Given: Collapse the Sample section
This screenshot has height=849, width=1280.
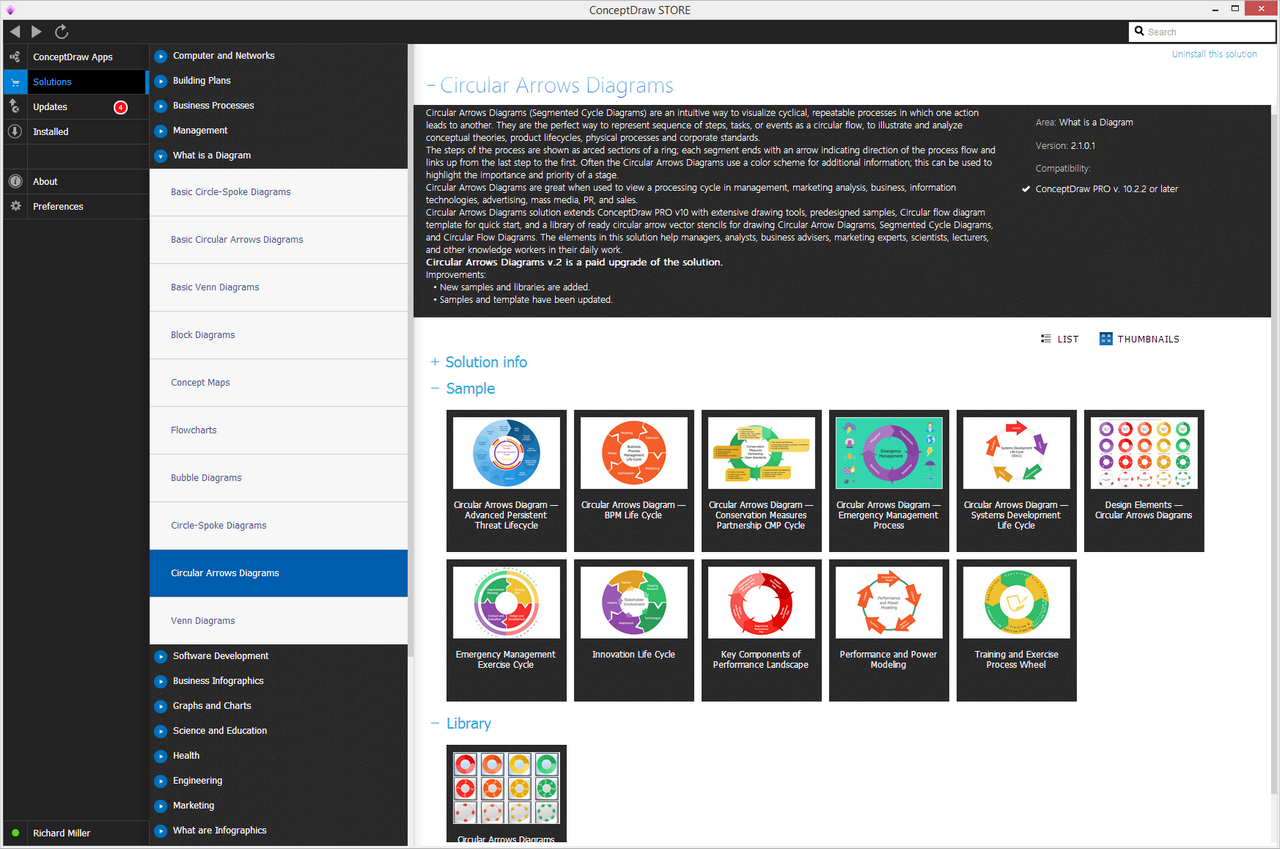Looking at the screenshot, I should point(463,389).
